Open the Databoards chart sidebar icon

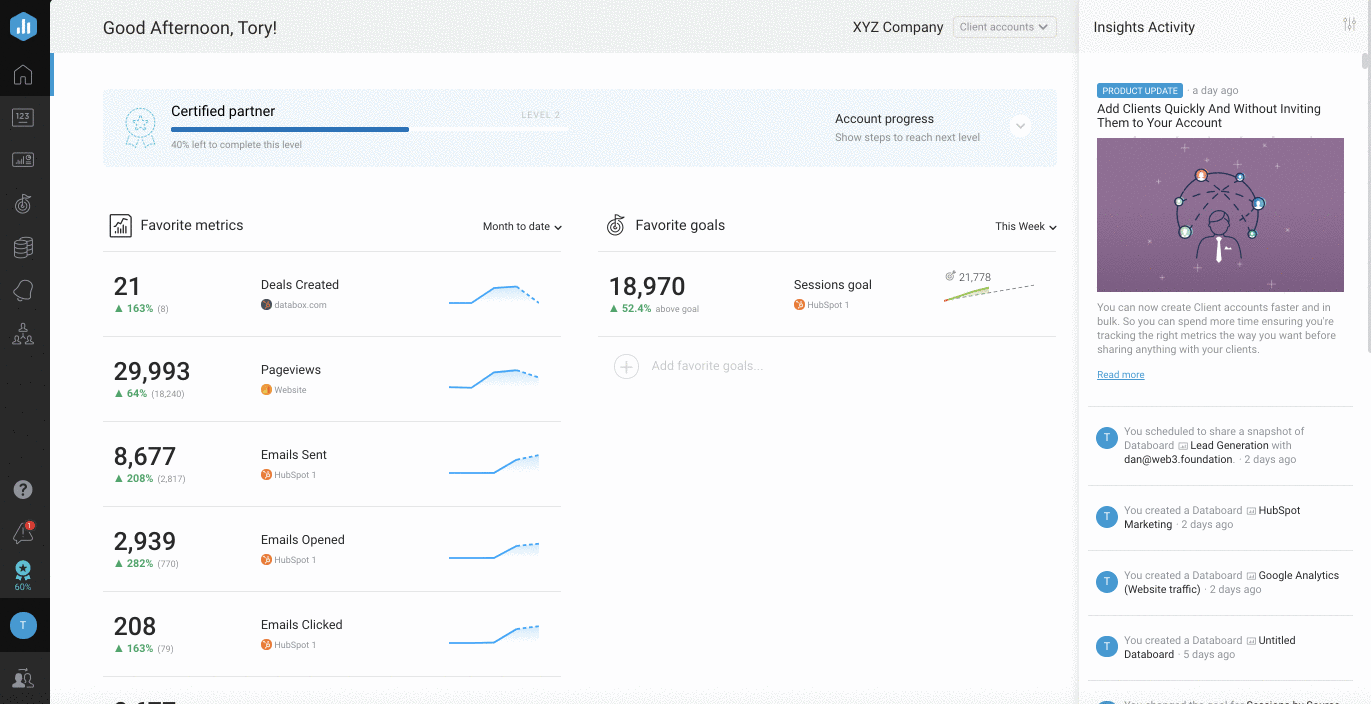23,160
